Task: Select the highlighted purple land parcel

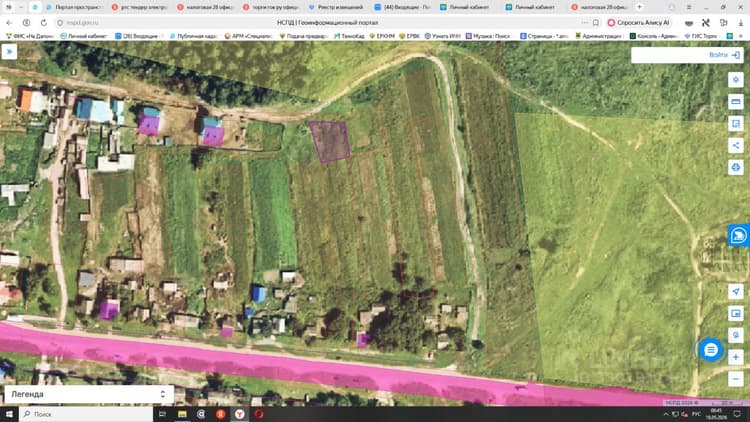Action: click(330, 141)
